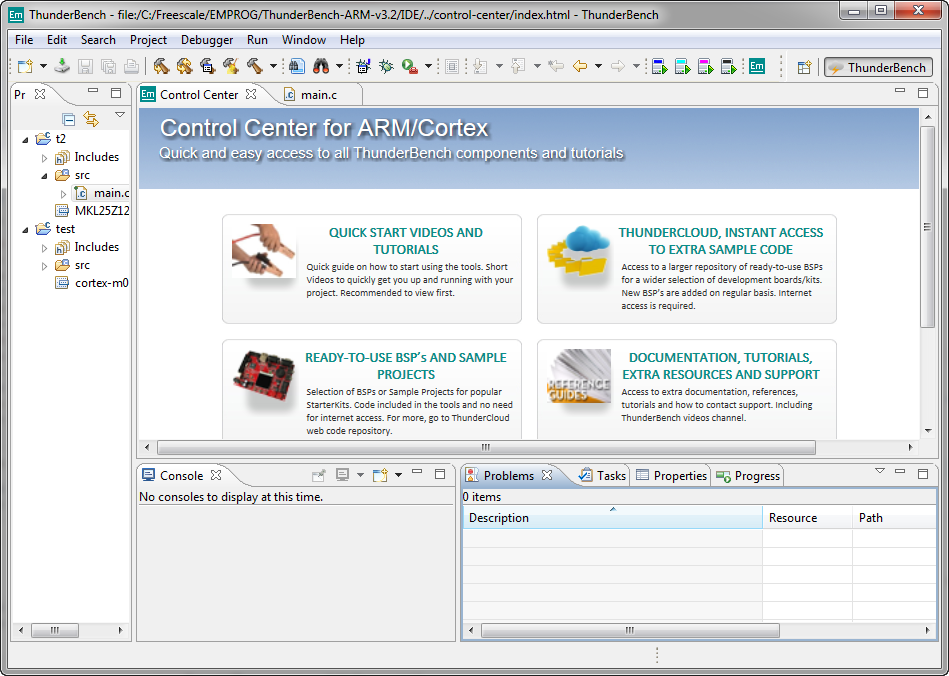This screenshot has height=676, width=949.
Task: Click the yellow Back navigation arrow
Action: click(x=579, y=67)
